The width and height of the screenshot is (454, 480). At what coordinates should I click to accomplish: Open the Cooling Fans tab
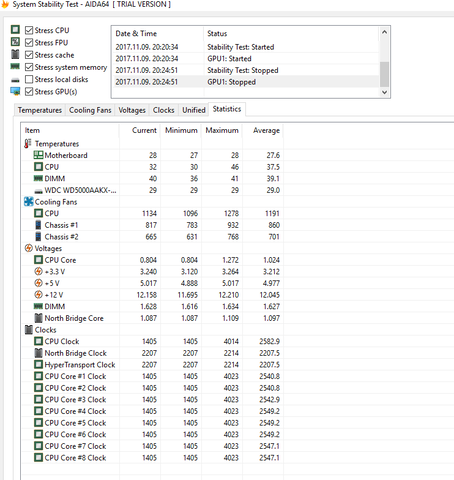(90, 110)
